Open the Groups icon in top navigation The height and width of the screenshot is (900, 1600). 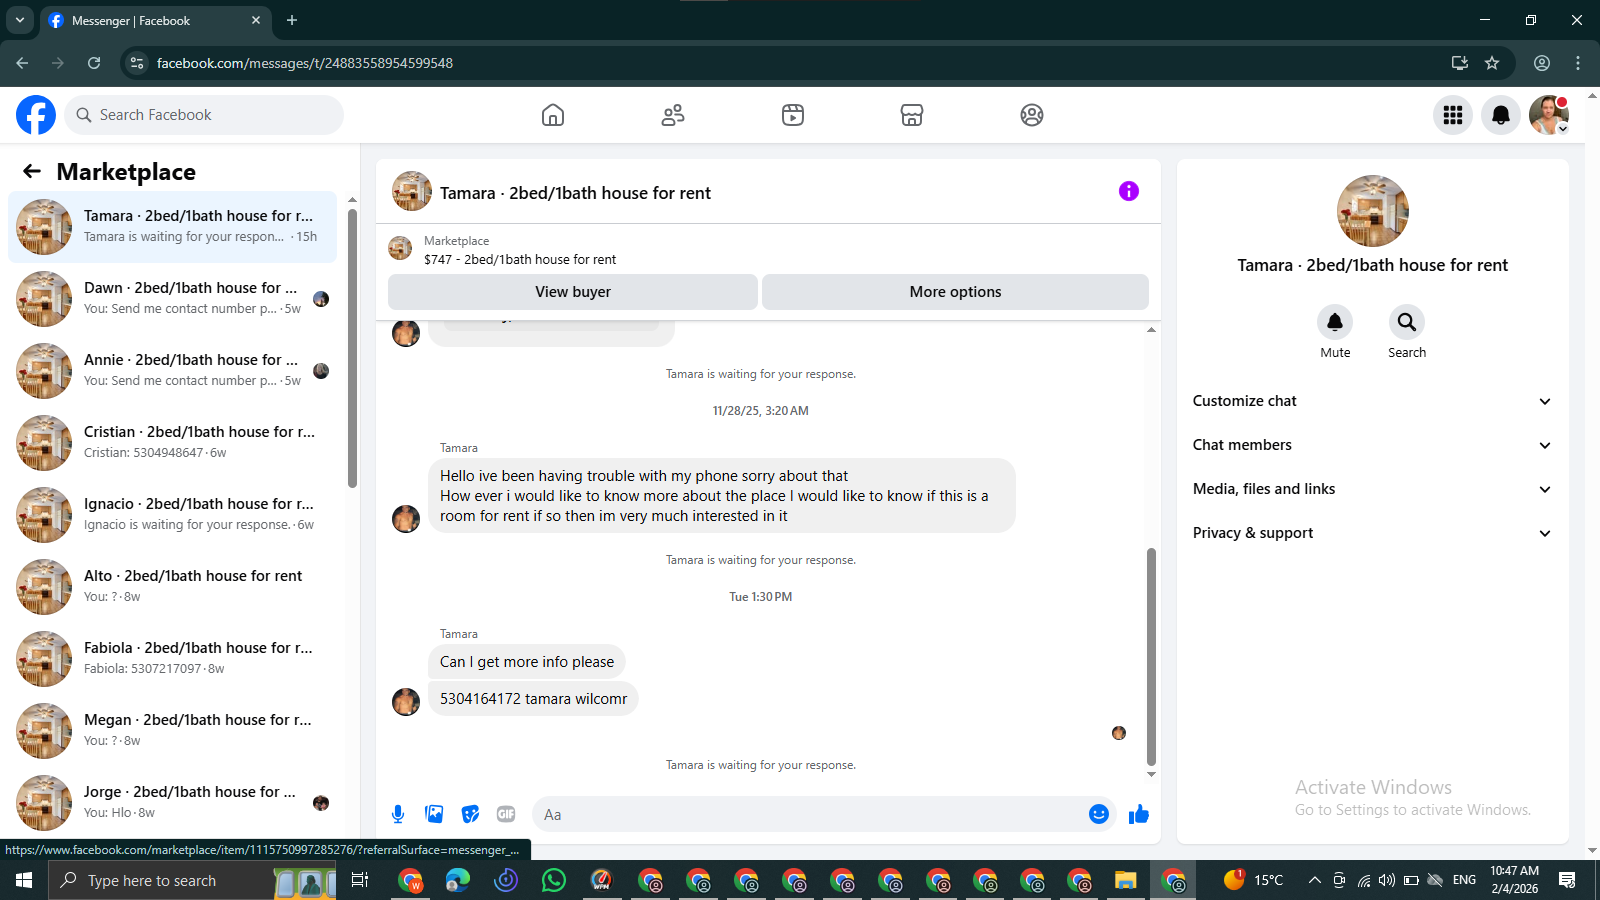(1032, 115)
